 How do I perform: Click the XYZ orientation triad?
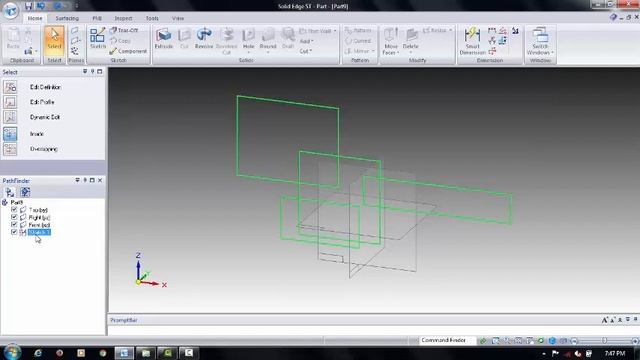click(x=150, y=270)
